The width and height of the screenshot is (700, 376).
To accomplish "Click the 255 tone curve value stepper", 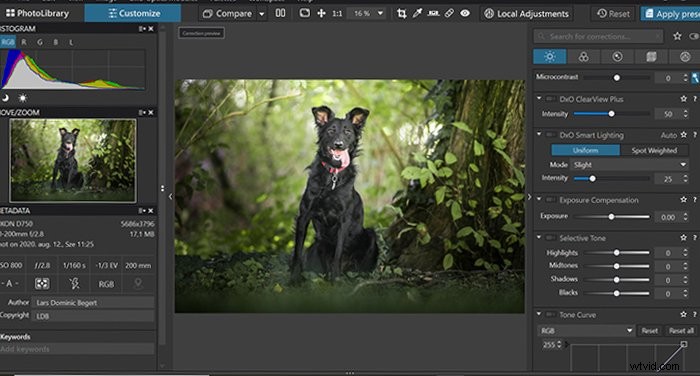I will [x=558, y=345].
